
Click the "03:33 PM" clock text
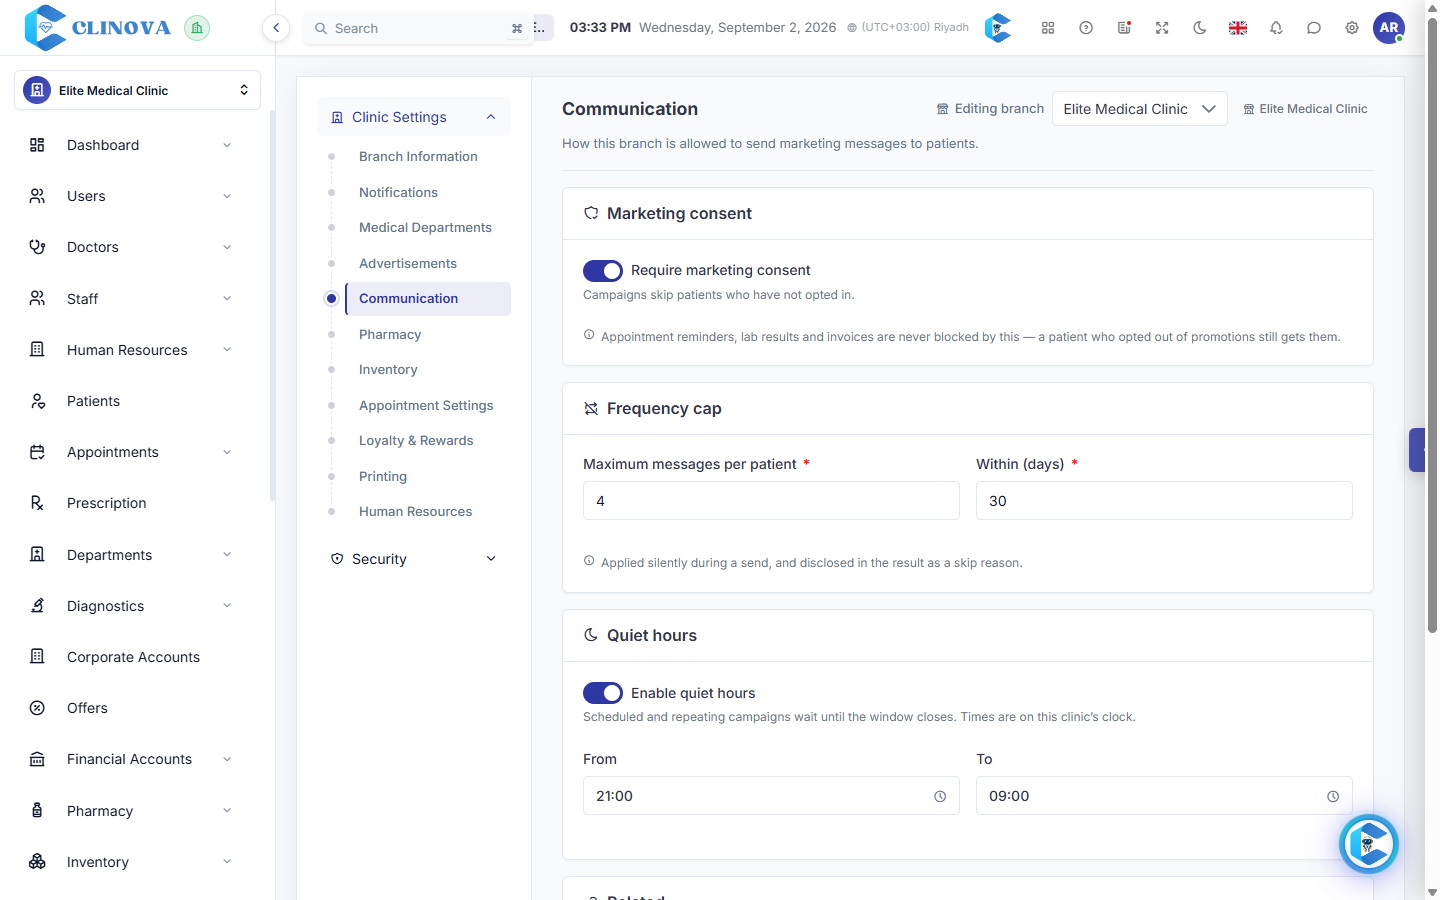(600, 28)
